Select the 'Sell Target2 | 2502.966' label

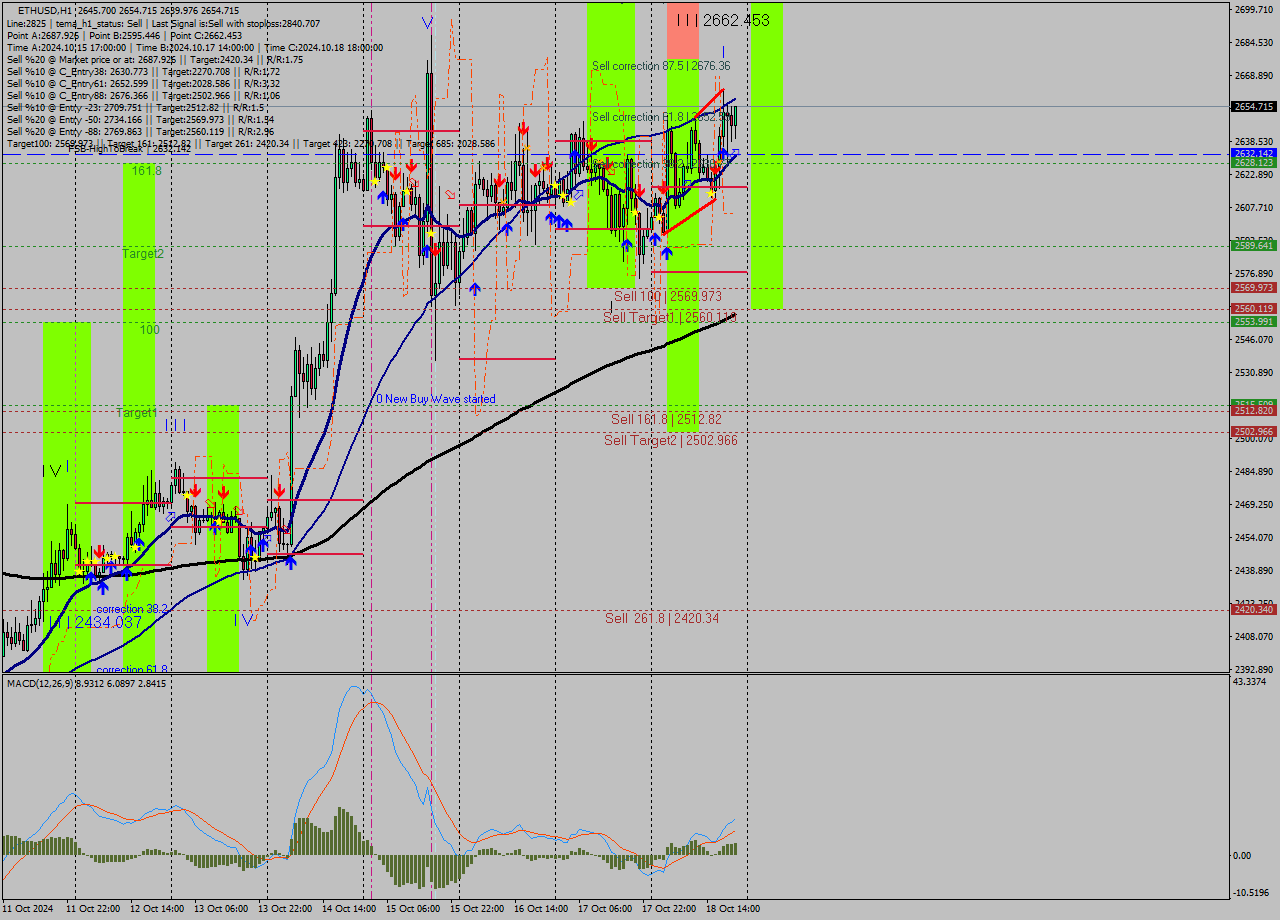tap(670, 440)
